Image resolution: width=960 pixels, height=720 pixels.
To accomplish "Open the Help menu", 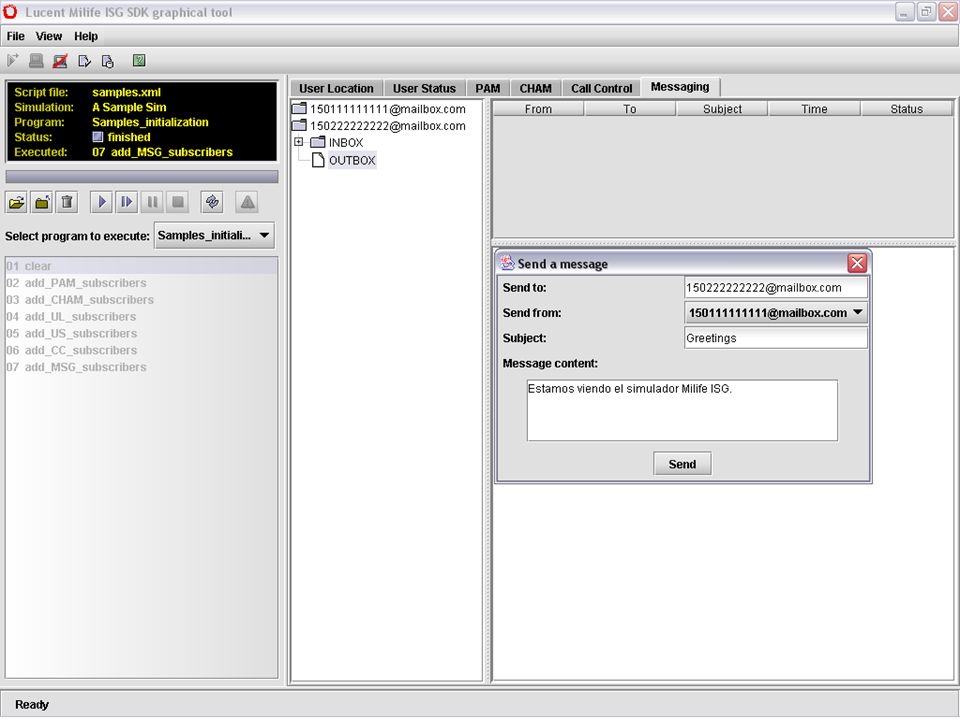I will [86, 36].
